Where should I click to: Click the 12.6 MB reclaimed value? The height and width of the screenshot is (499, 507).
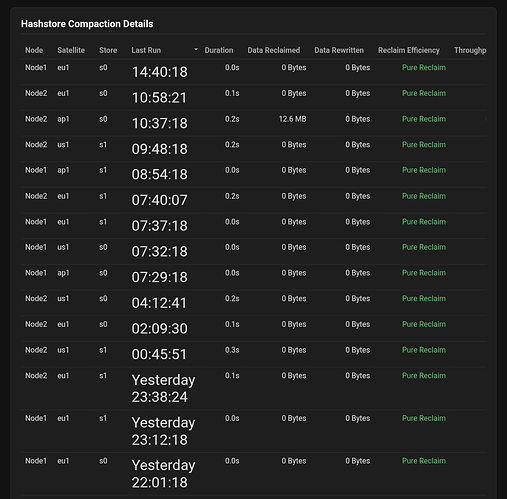tap(292, 119)
